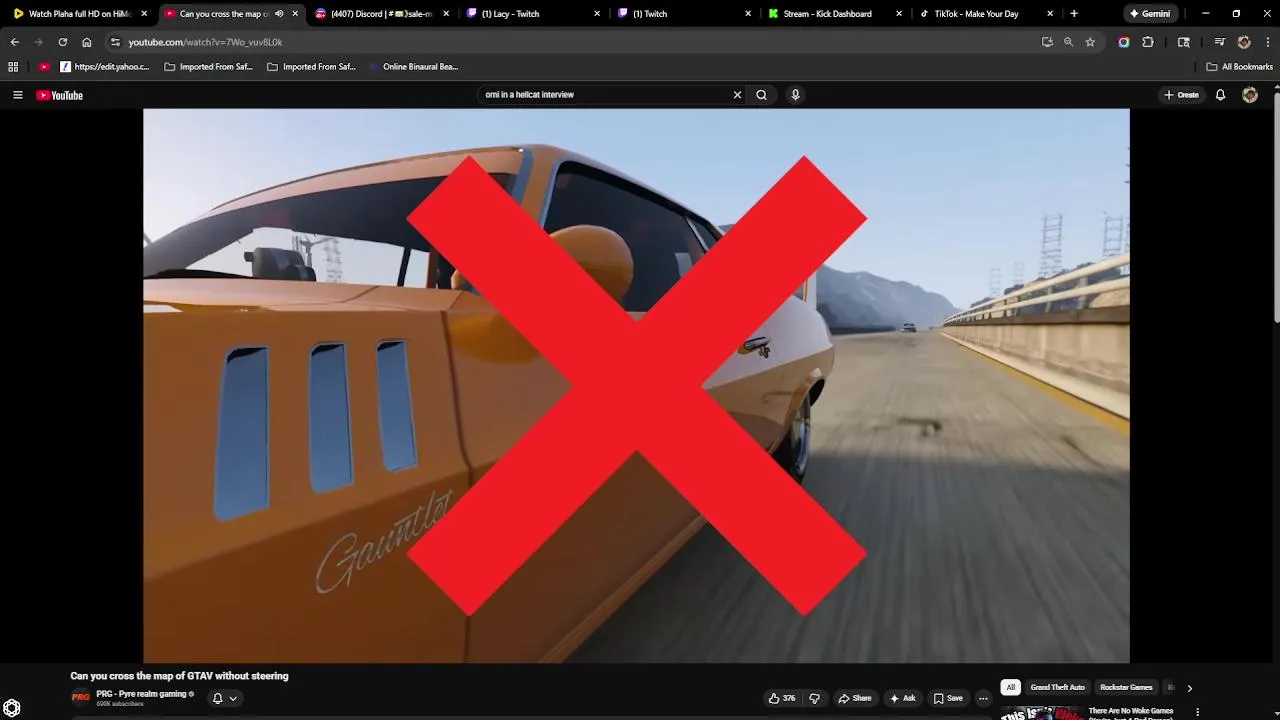
Task: Close the TikTok browser tab
Action: pos(1050,14)
